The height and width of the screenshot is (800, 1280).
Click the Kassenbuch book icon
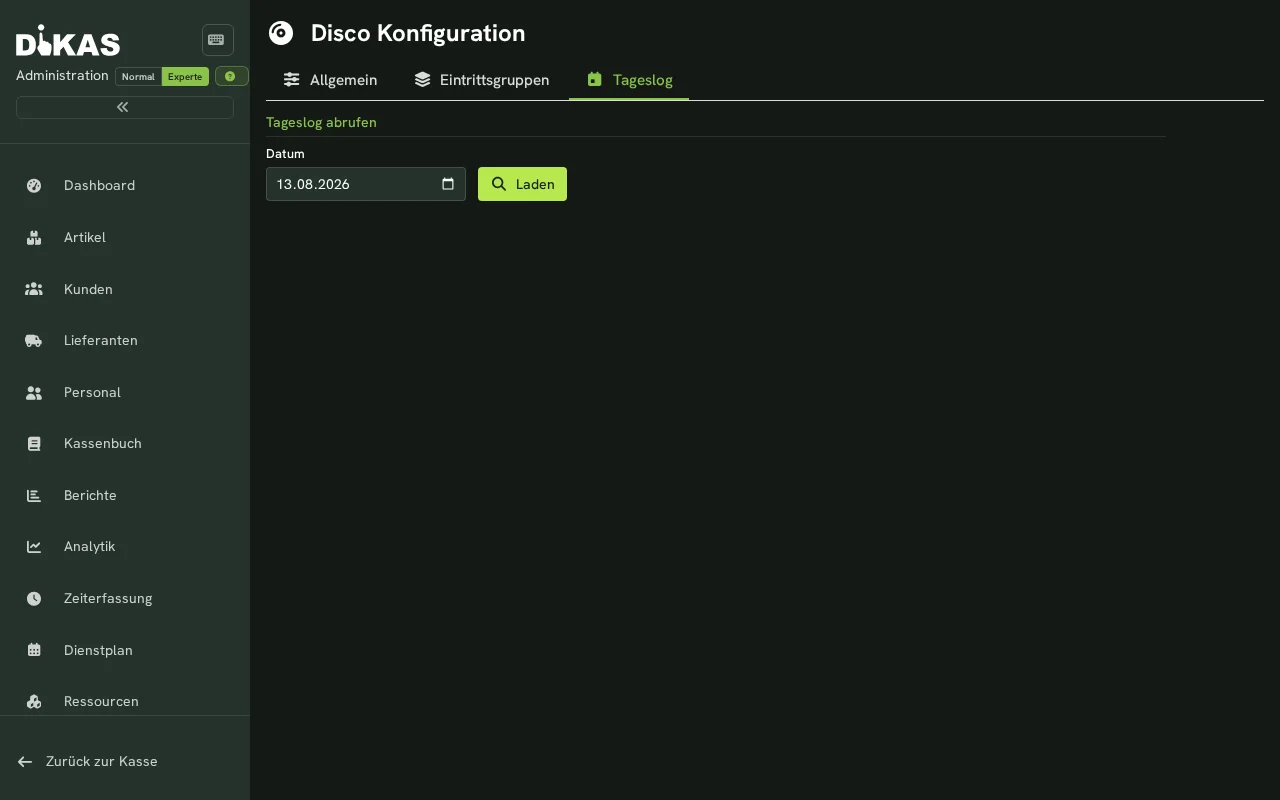coord(34,443)
